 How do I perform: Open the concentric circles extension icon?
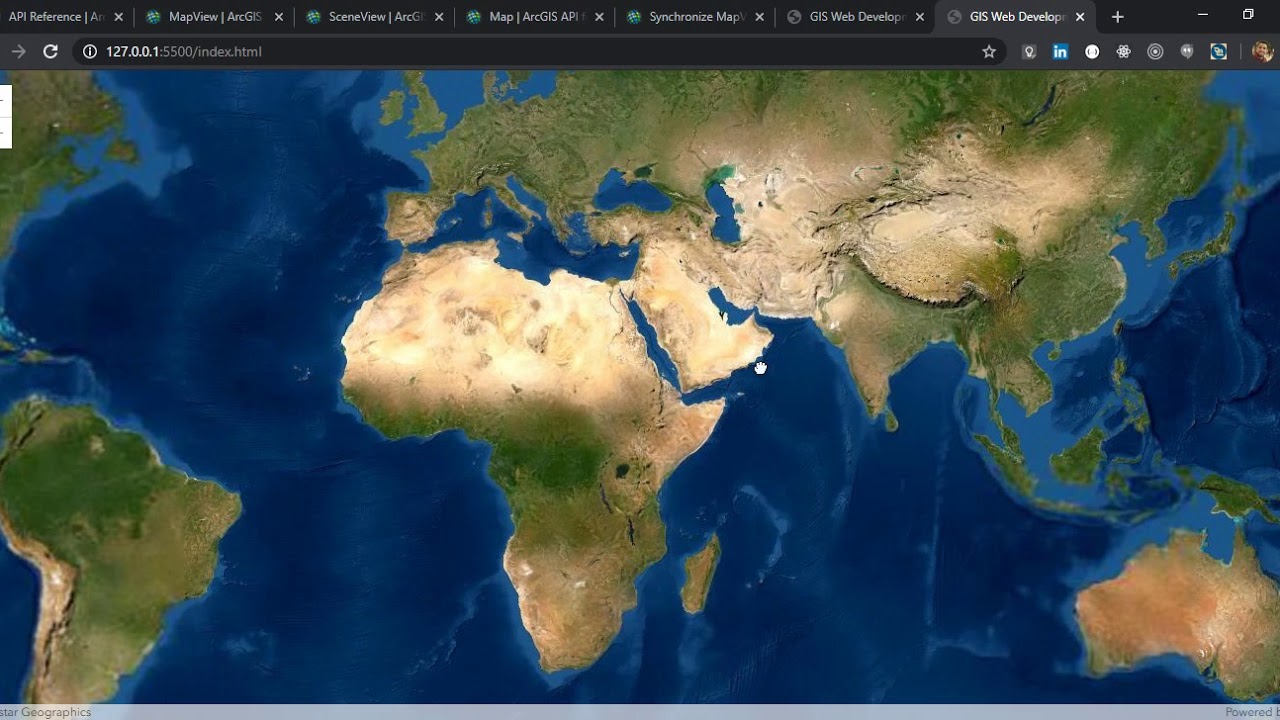1155,51
